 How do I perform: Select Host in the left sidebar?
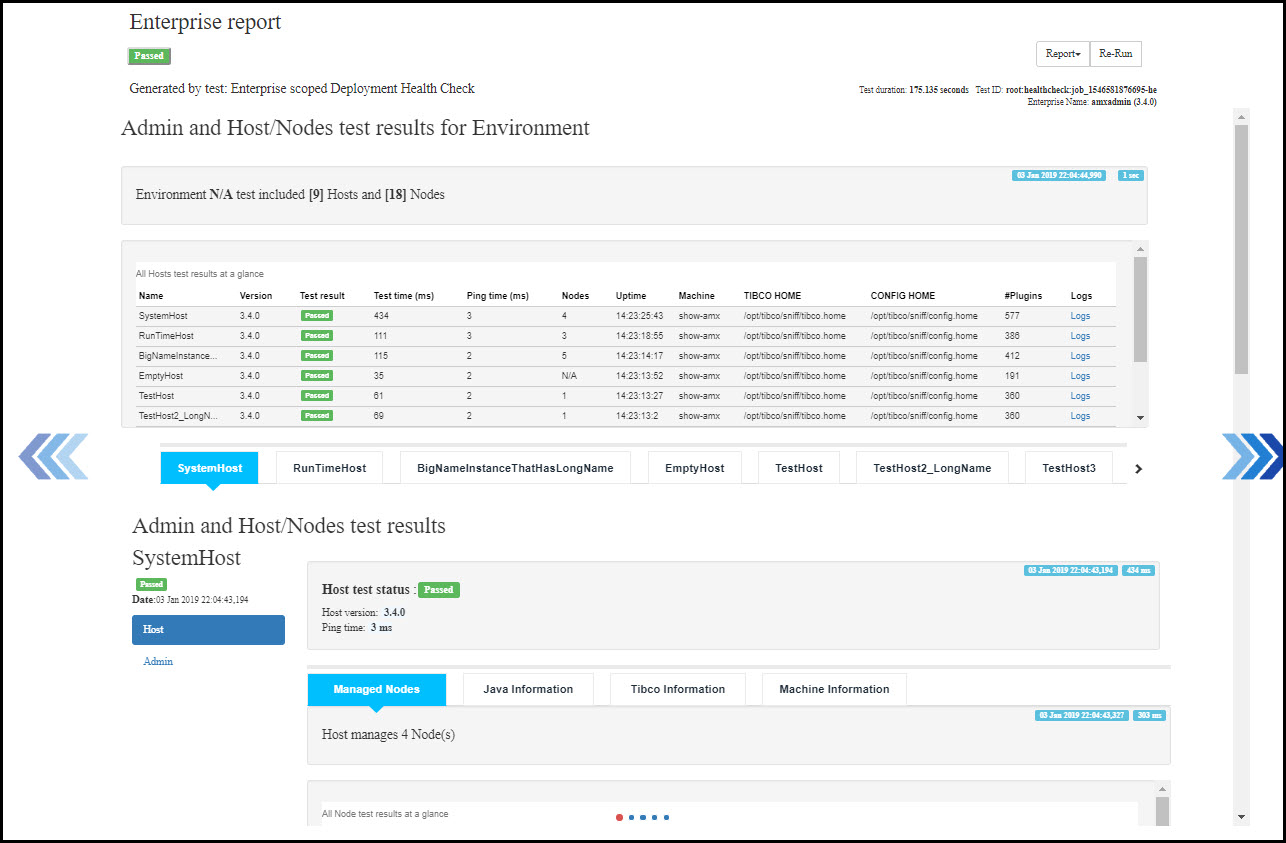pyautogui.click(x=208, y=630)
